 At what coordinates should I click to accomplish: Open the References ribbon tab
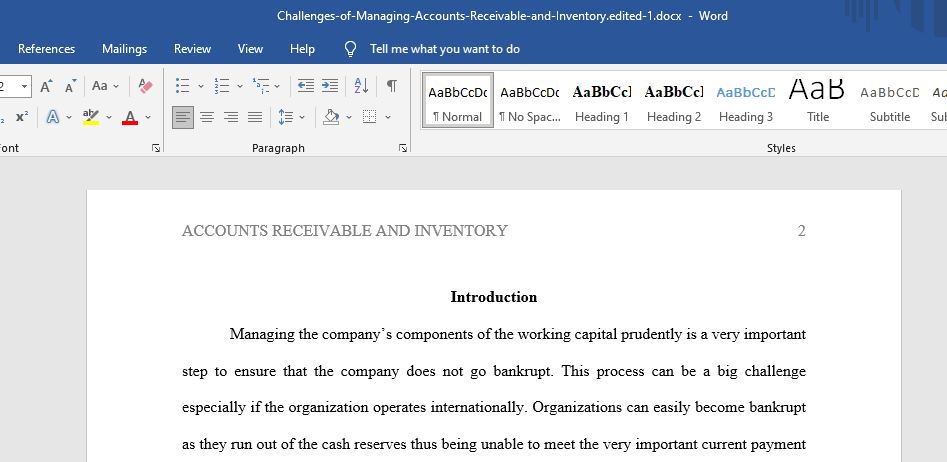click(x=47, y=49)
